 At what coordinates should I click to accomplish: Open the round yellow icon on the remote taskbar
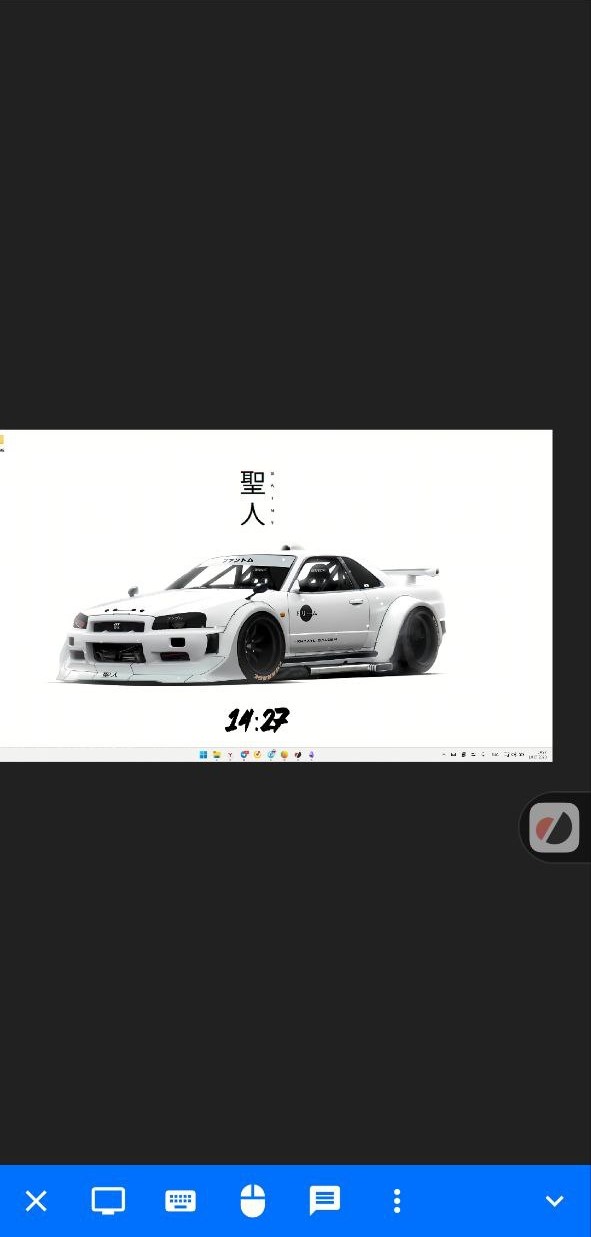(284, 755)
